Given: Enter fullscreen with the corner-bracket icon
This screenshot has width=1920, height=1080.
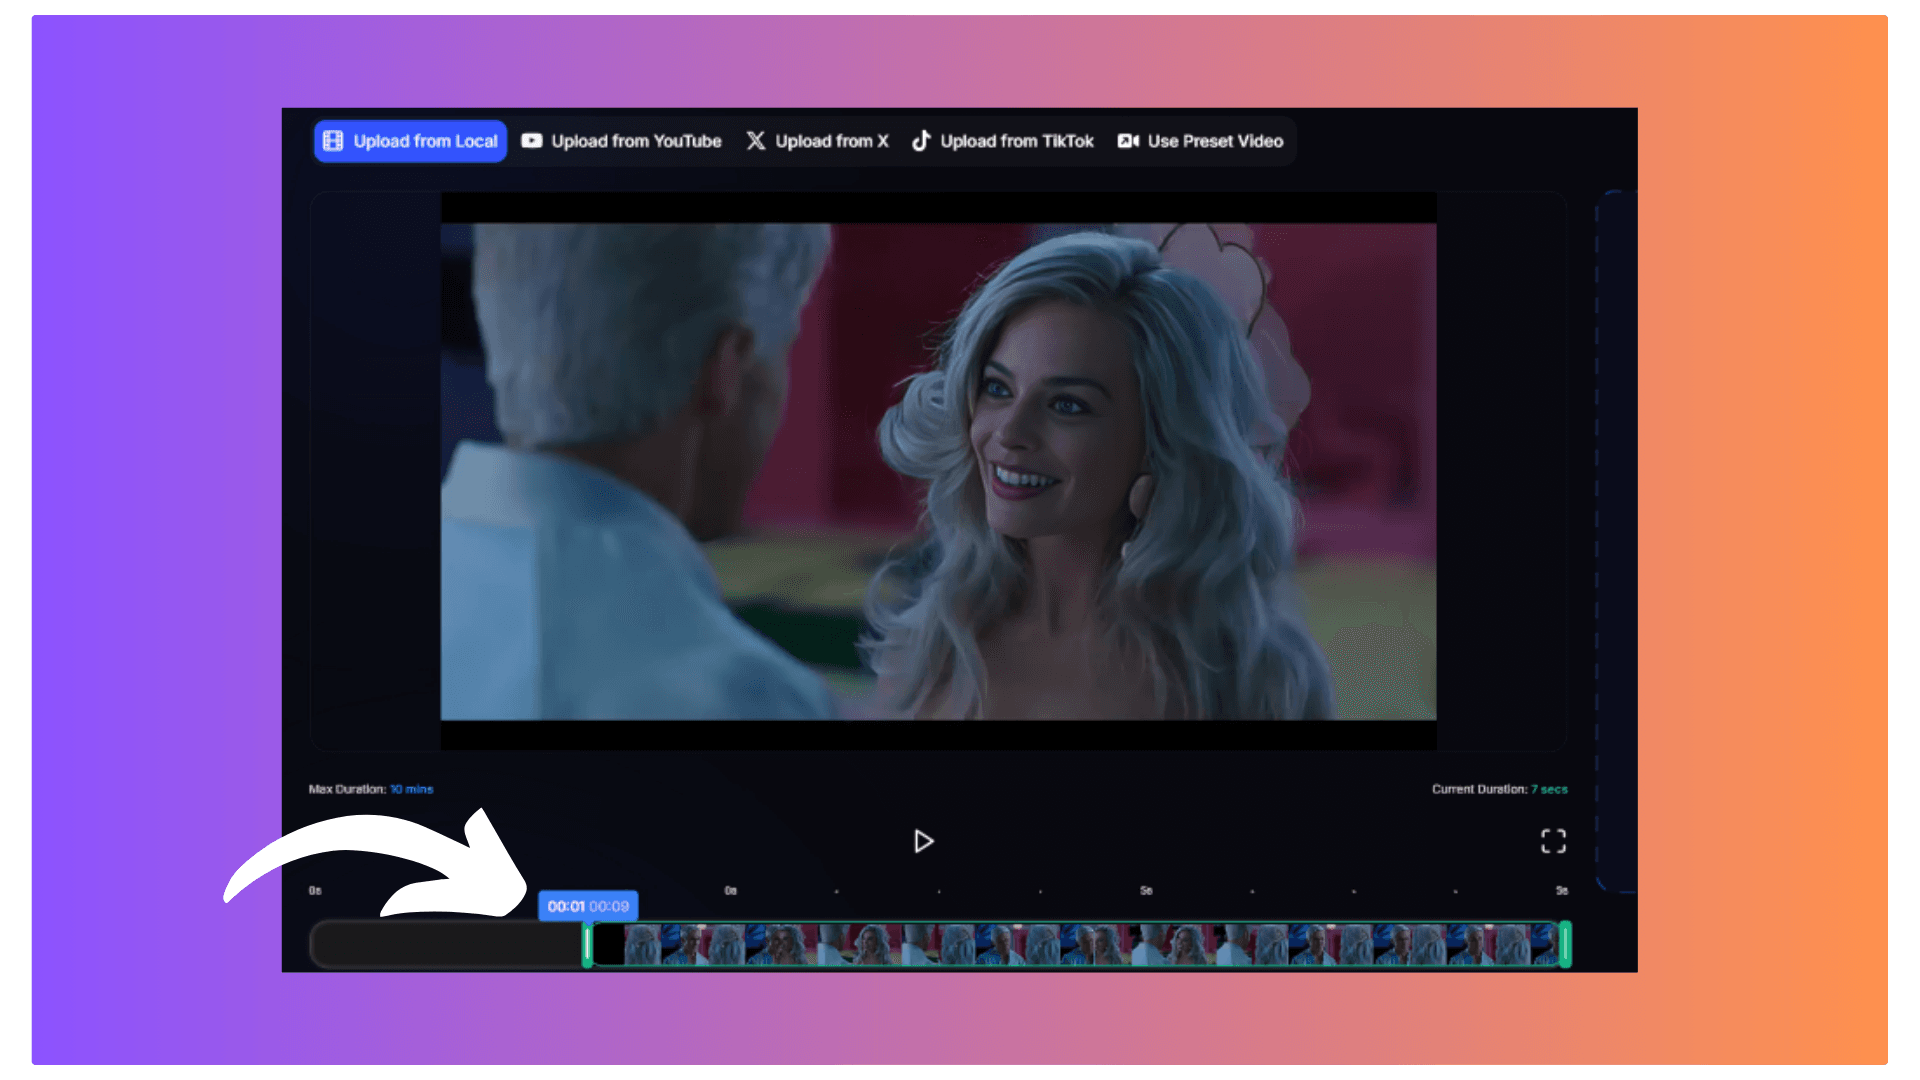Looking at the screenshot, I should click(x=1553, y=842).
